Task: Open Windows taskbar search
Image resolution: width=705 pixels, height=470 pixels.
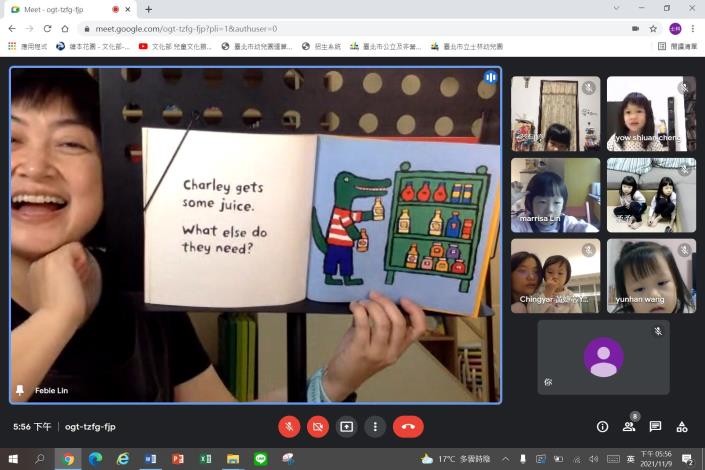Action: click(40, 459)
